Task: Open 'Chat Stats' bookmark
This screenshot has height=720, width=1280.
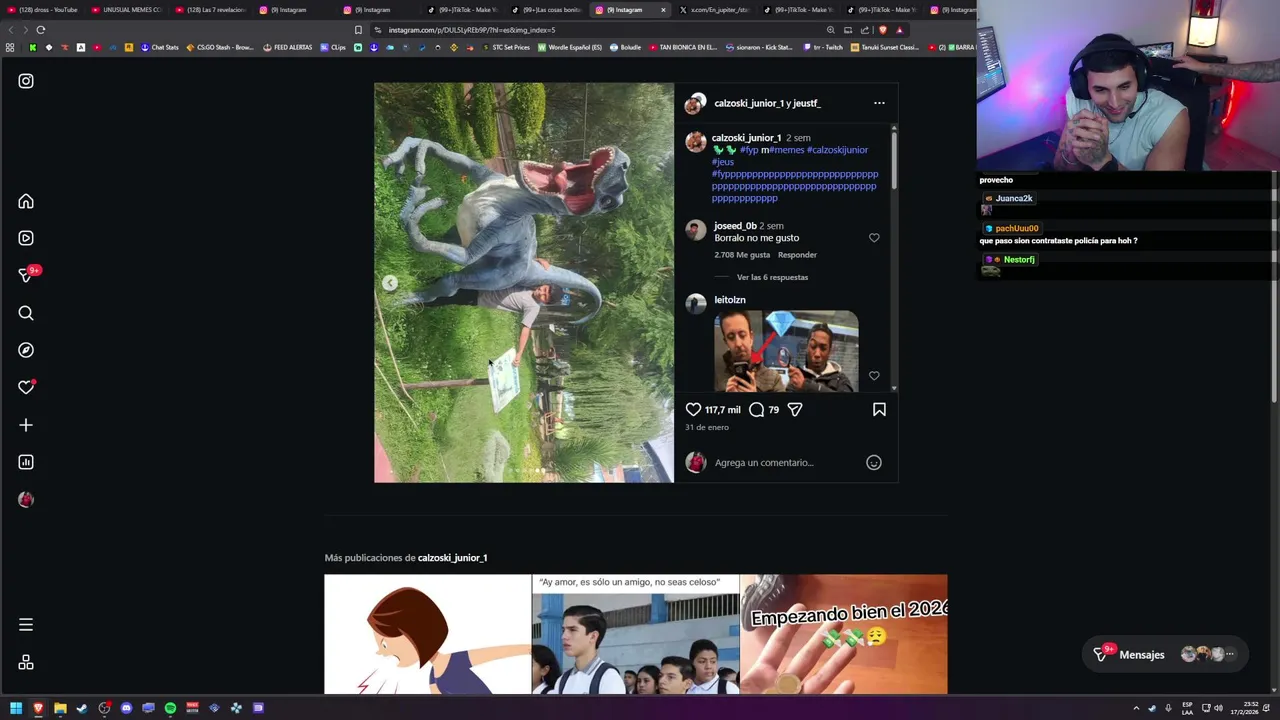Action: pyautogui.click(x=160, y=47)
